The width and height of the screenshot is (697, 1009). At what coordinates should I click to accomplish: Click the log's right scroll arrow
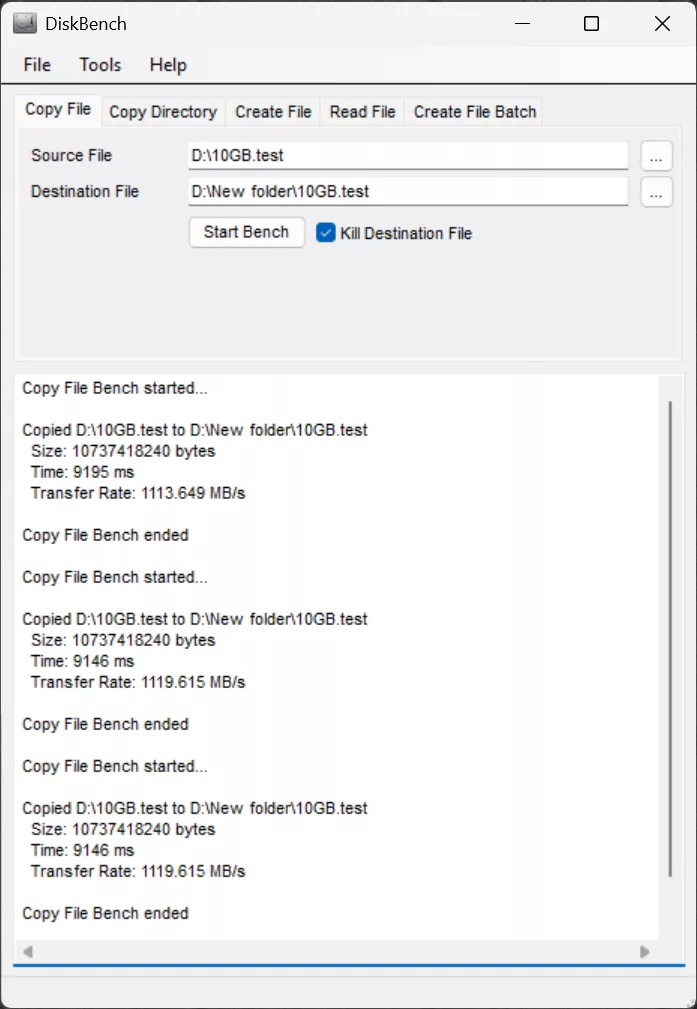pyautogui.click(x=645, y=952)
